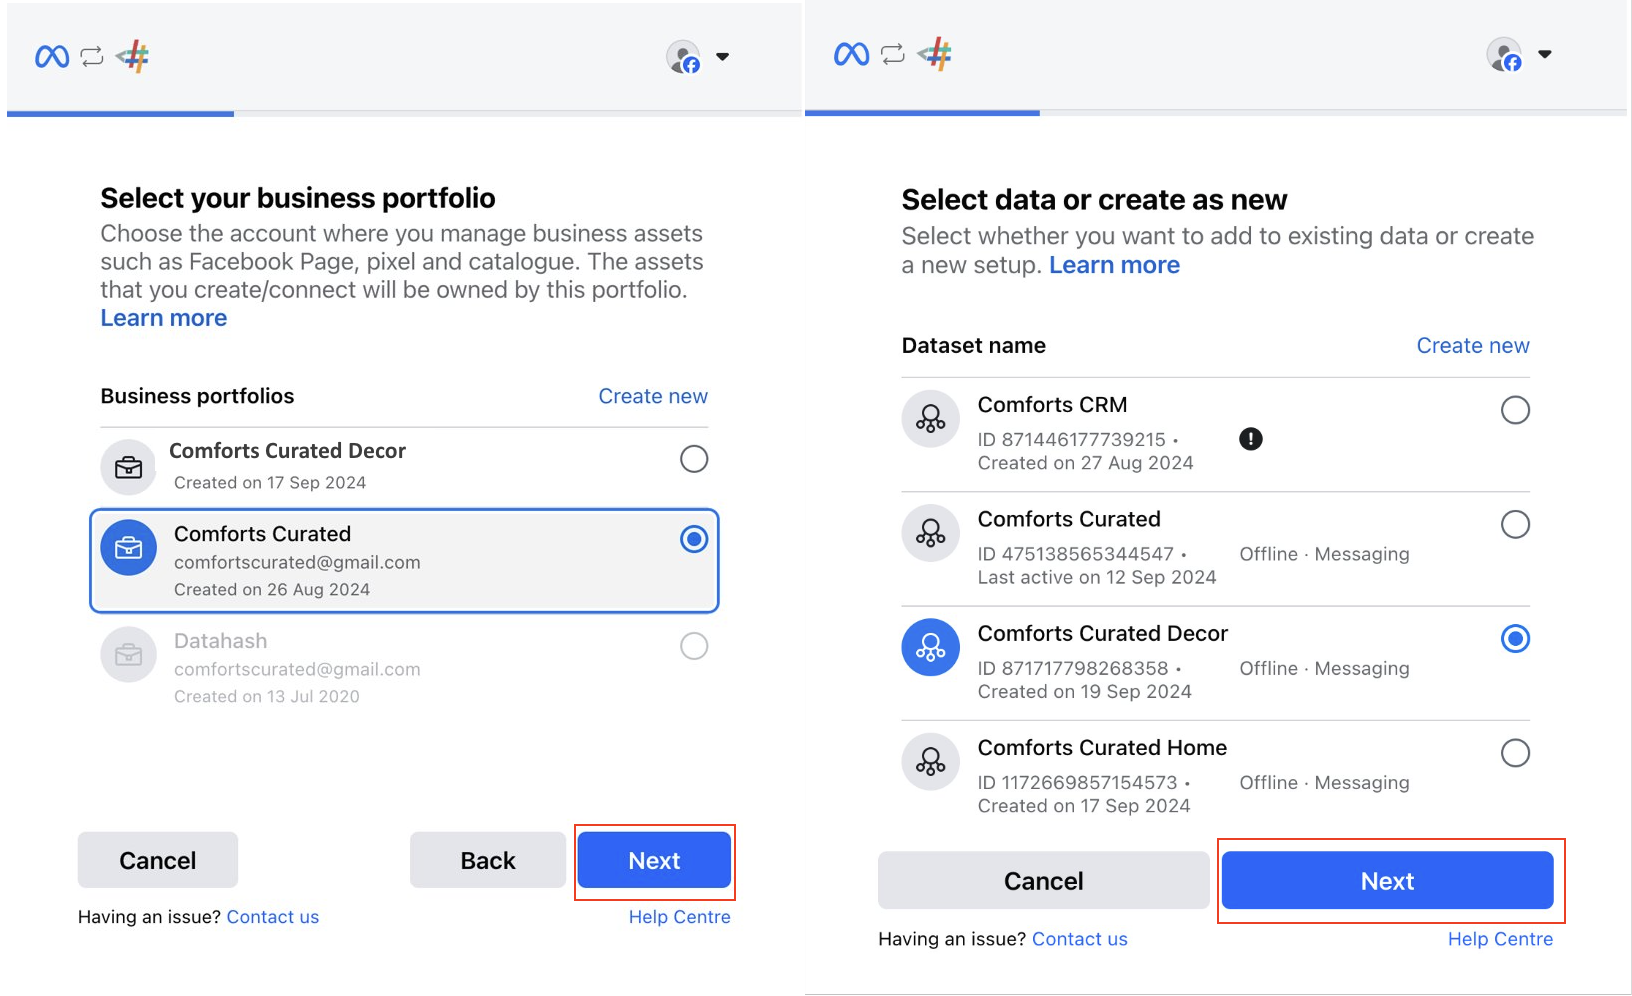Select Comforts Curated Decor portfolio radio button
1632x996 pixels.
pos(694,459)
